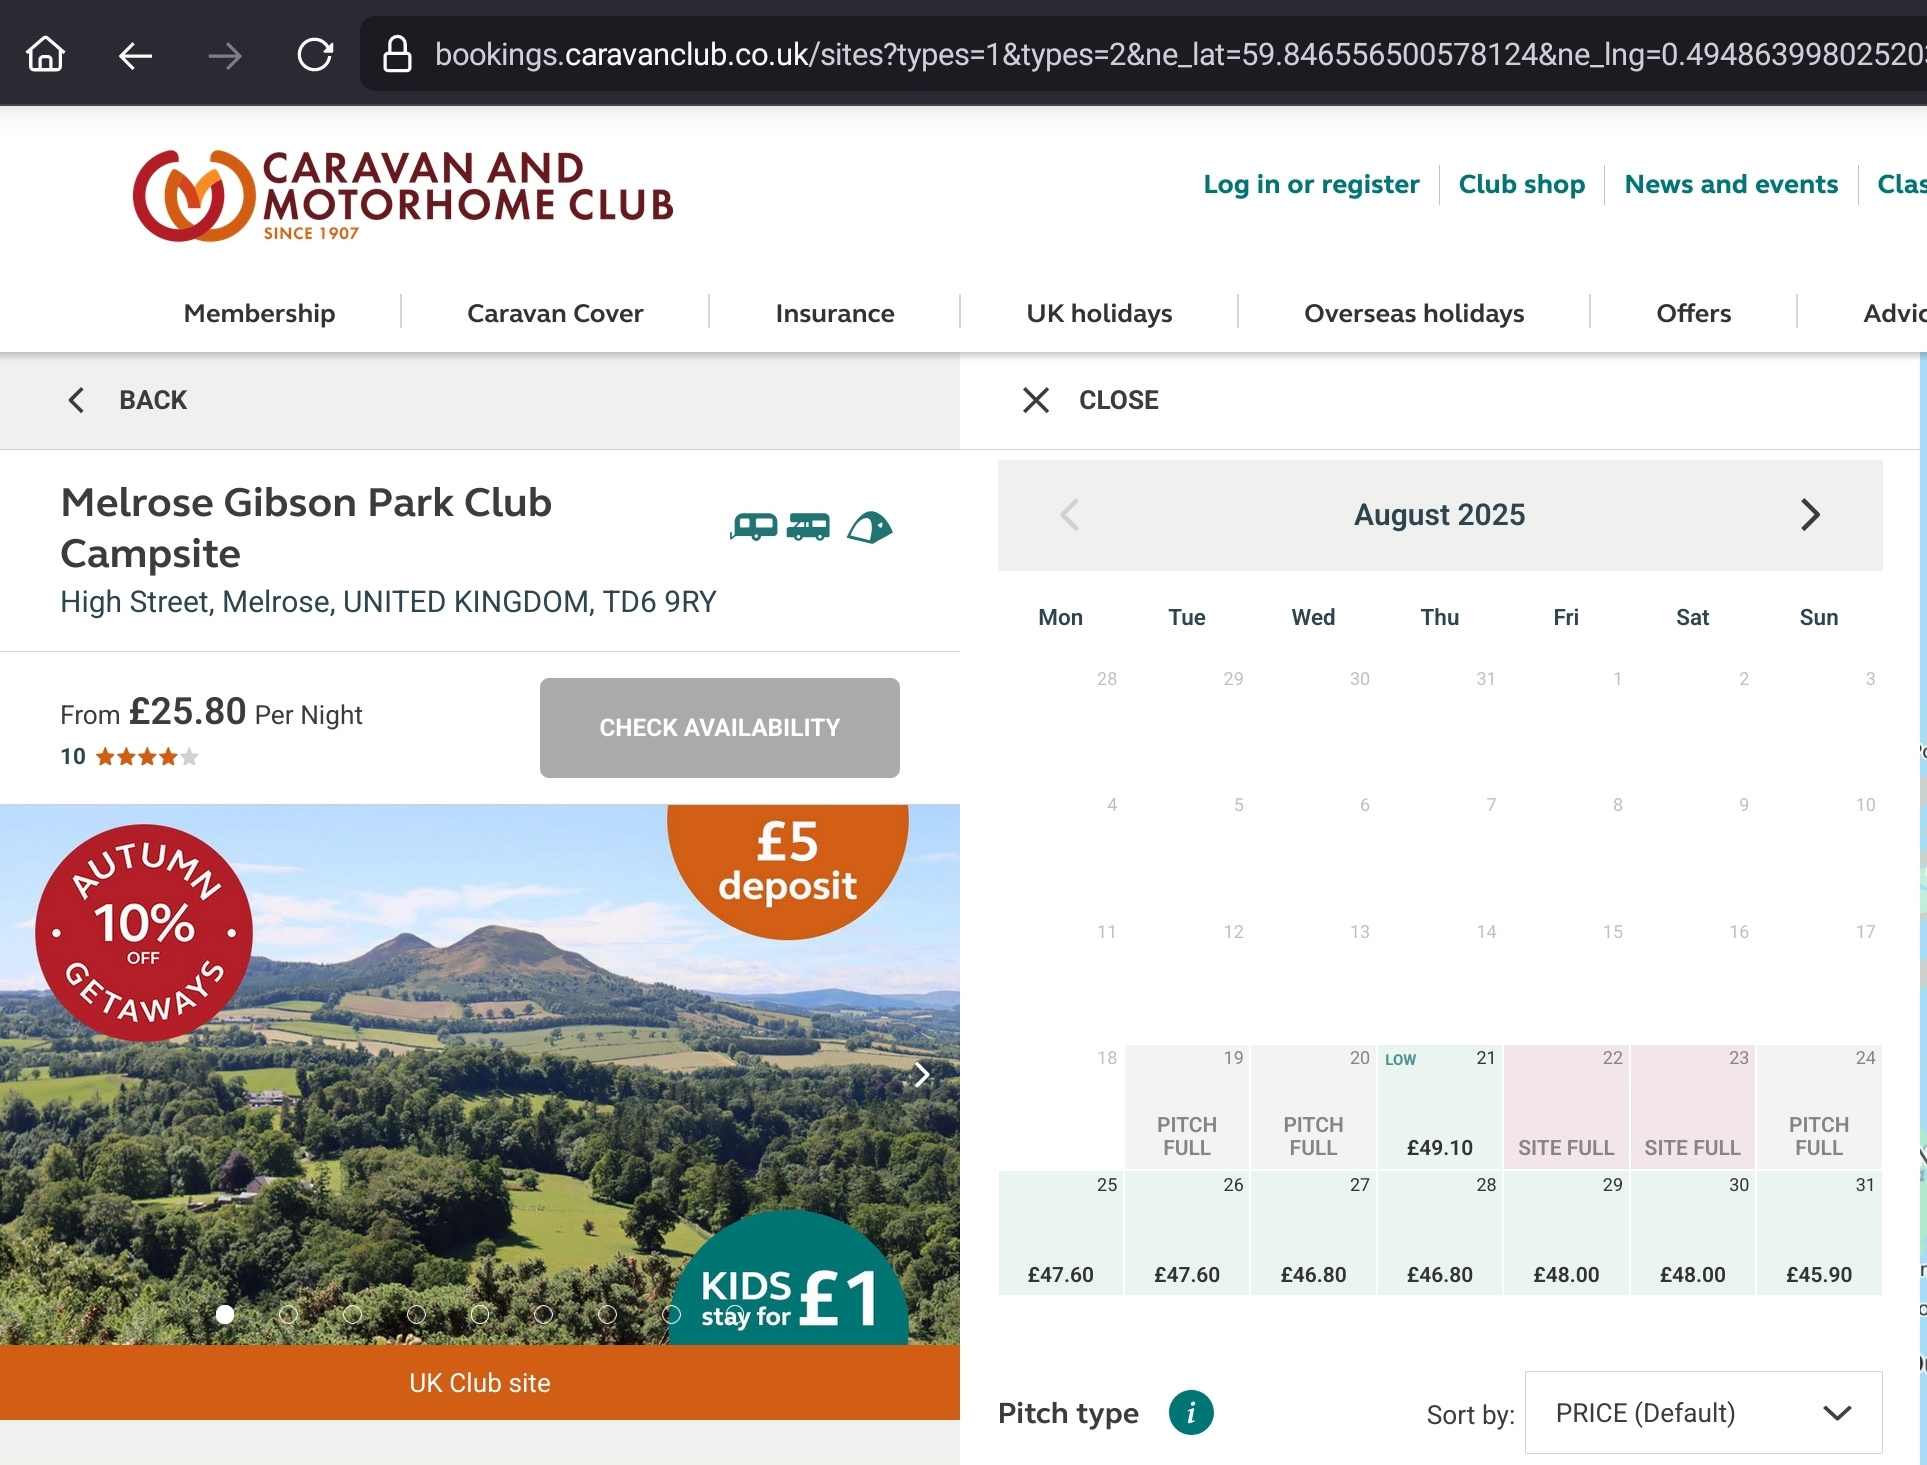Open the Membership menu
The image size is (1927, 1465).
click(x=259, y=313)
